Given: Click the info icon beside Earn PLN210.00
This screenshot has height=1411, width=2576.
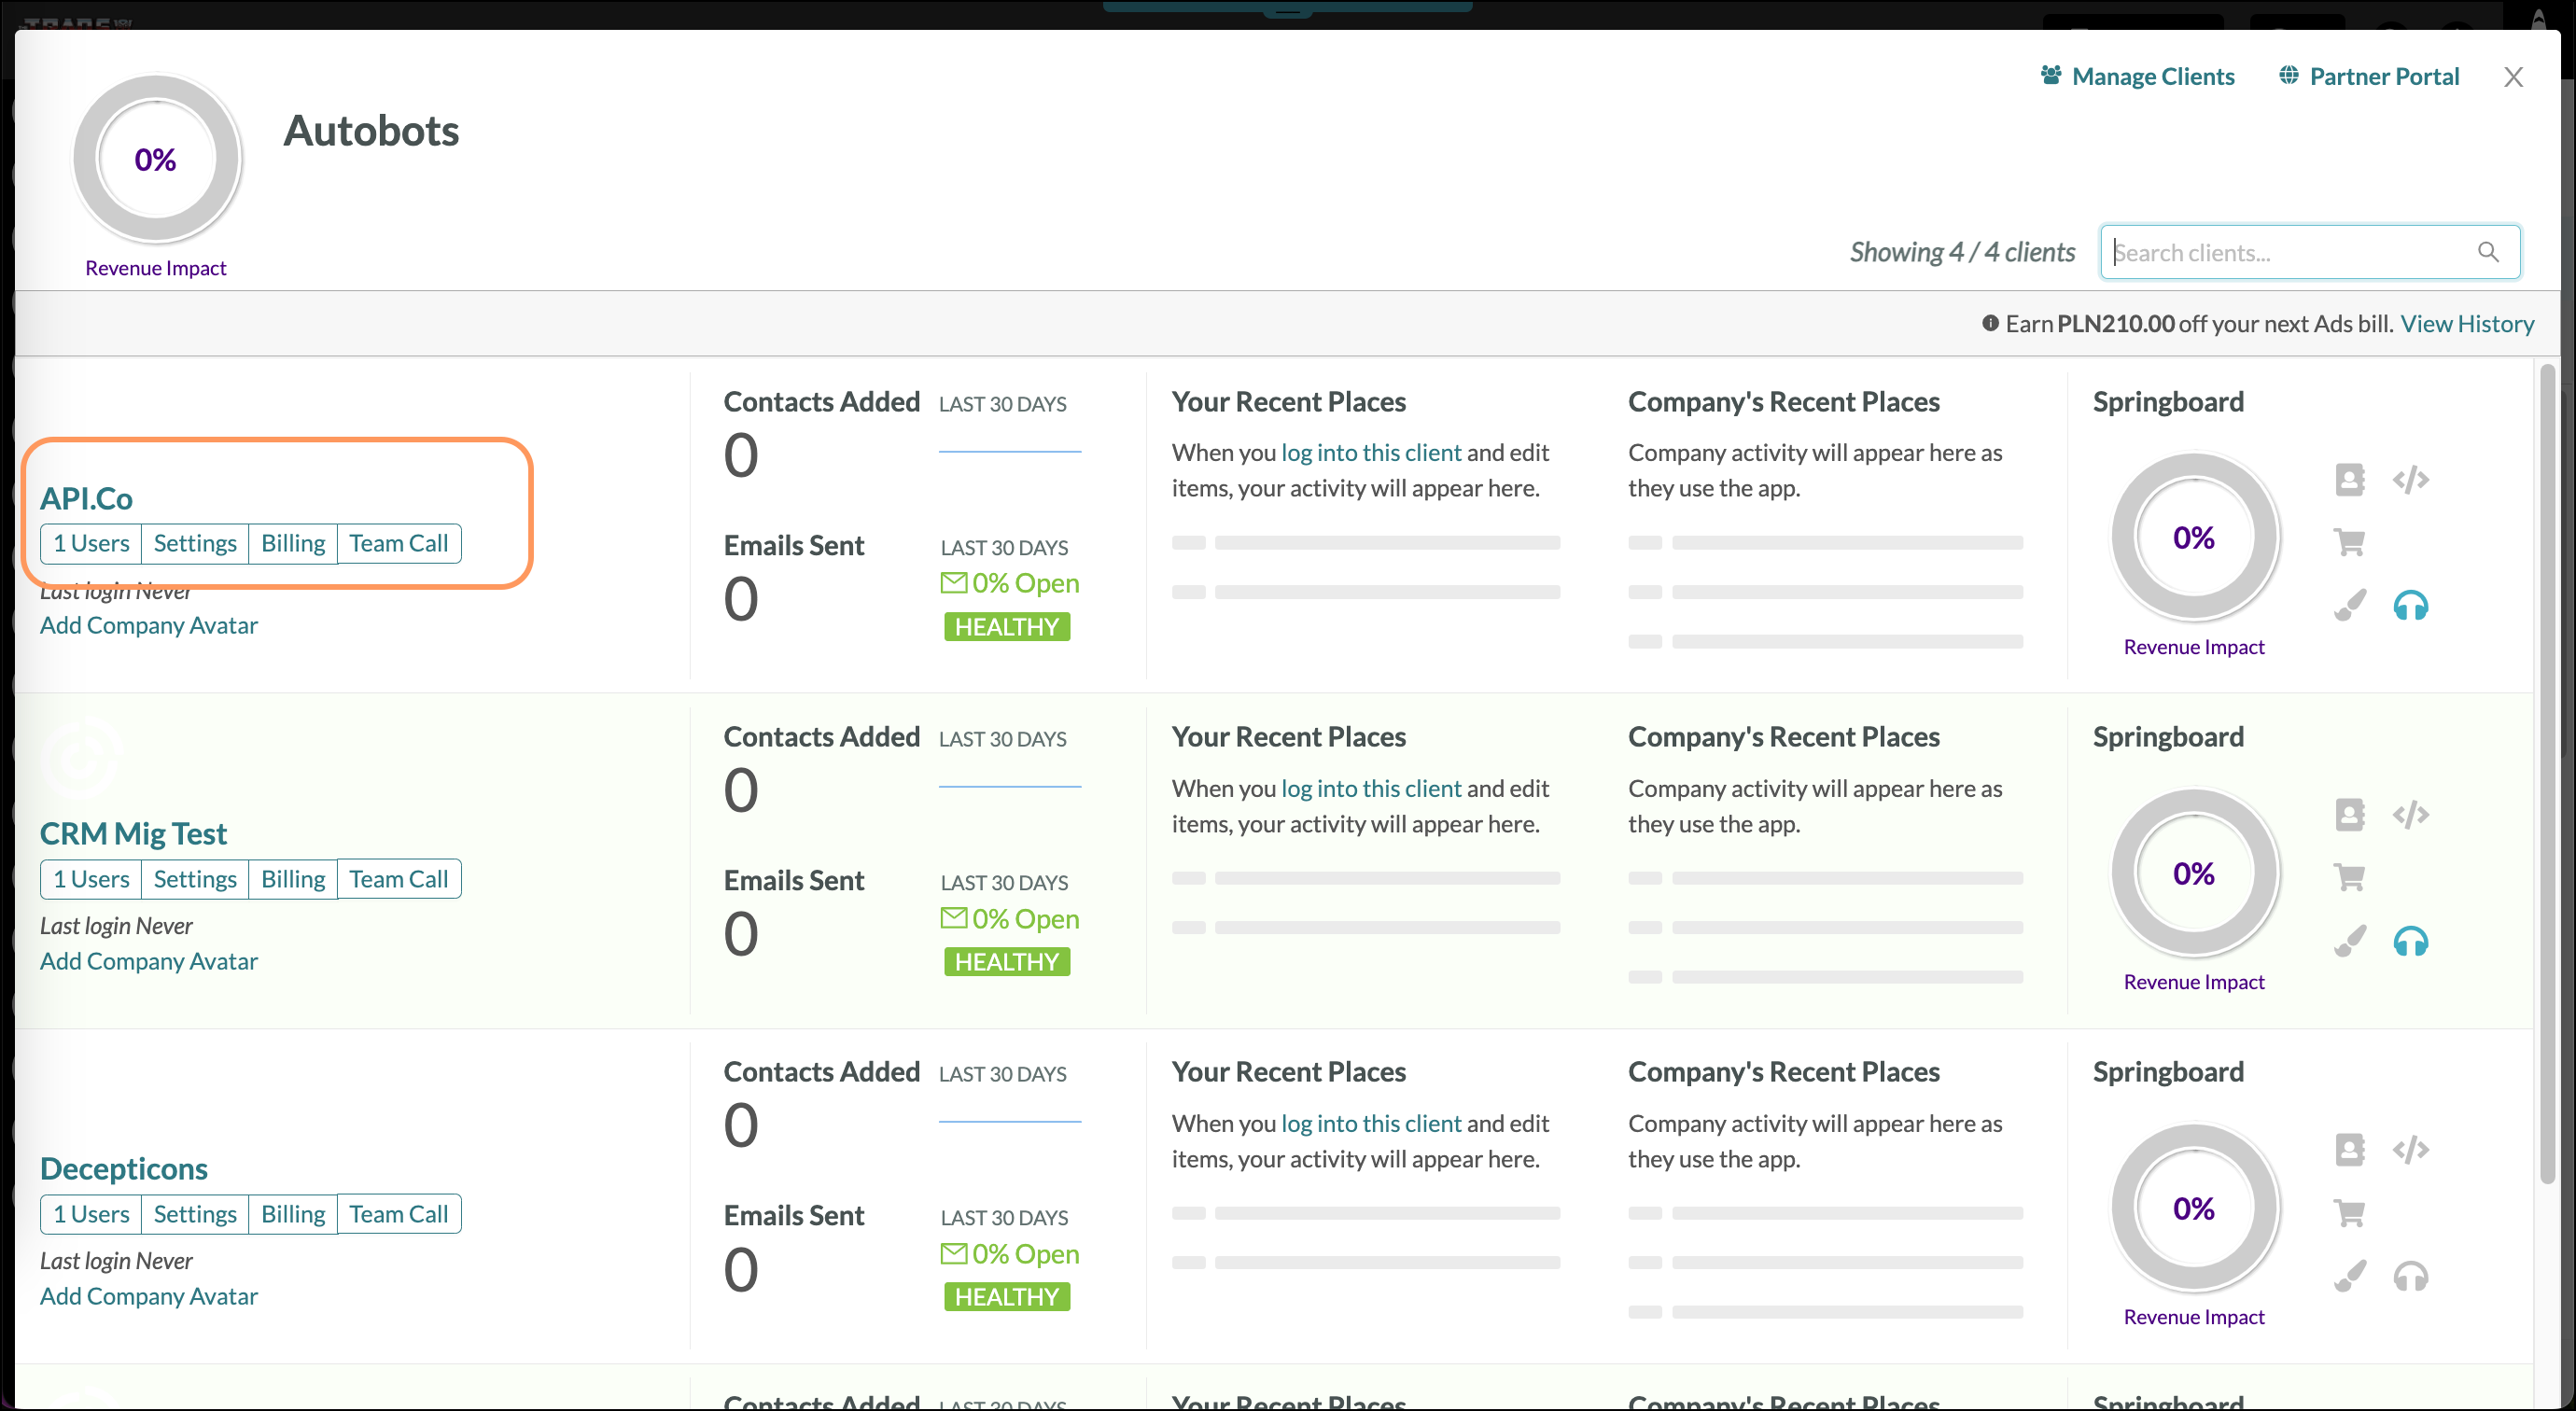Looking at the screenshot, I should [x=1990, y=323].
